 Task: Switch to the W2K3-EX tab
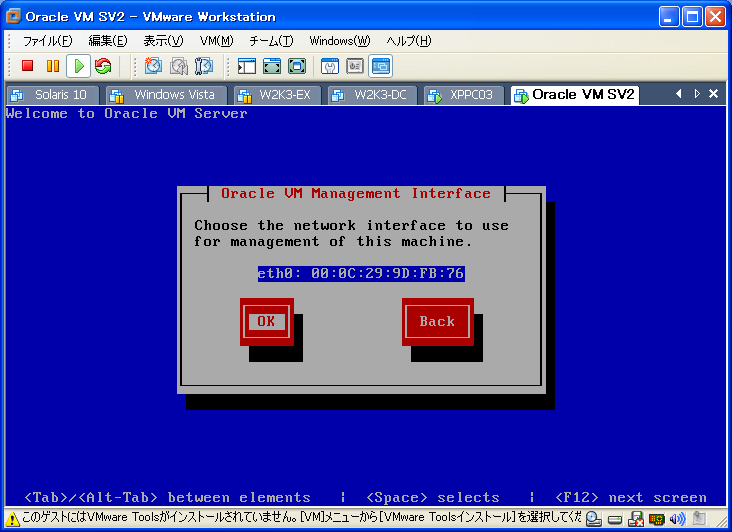[277, 95]
